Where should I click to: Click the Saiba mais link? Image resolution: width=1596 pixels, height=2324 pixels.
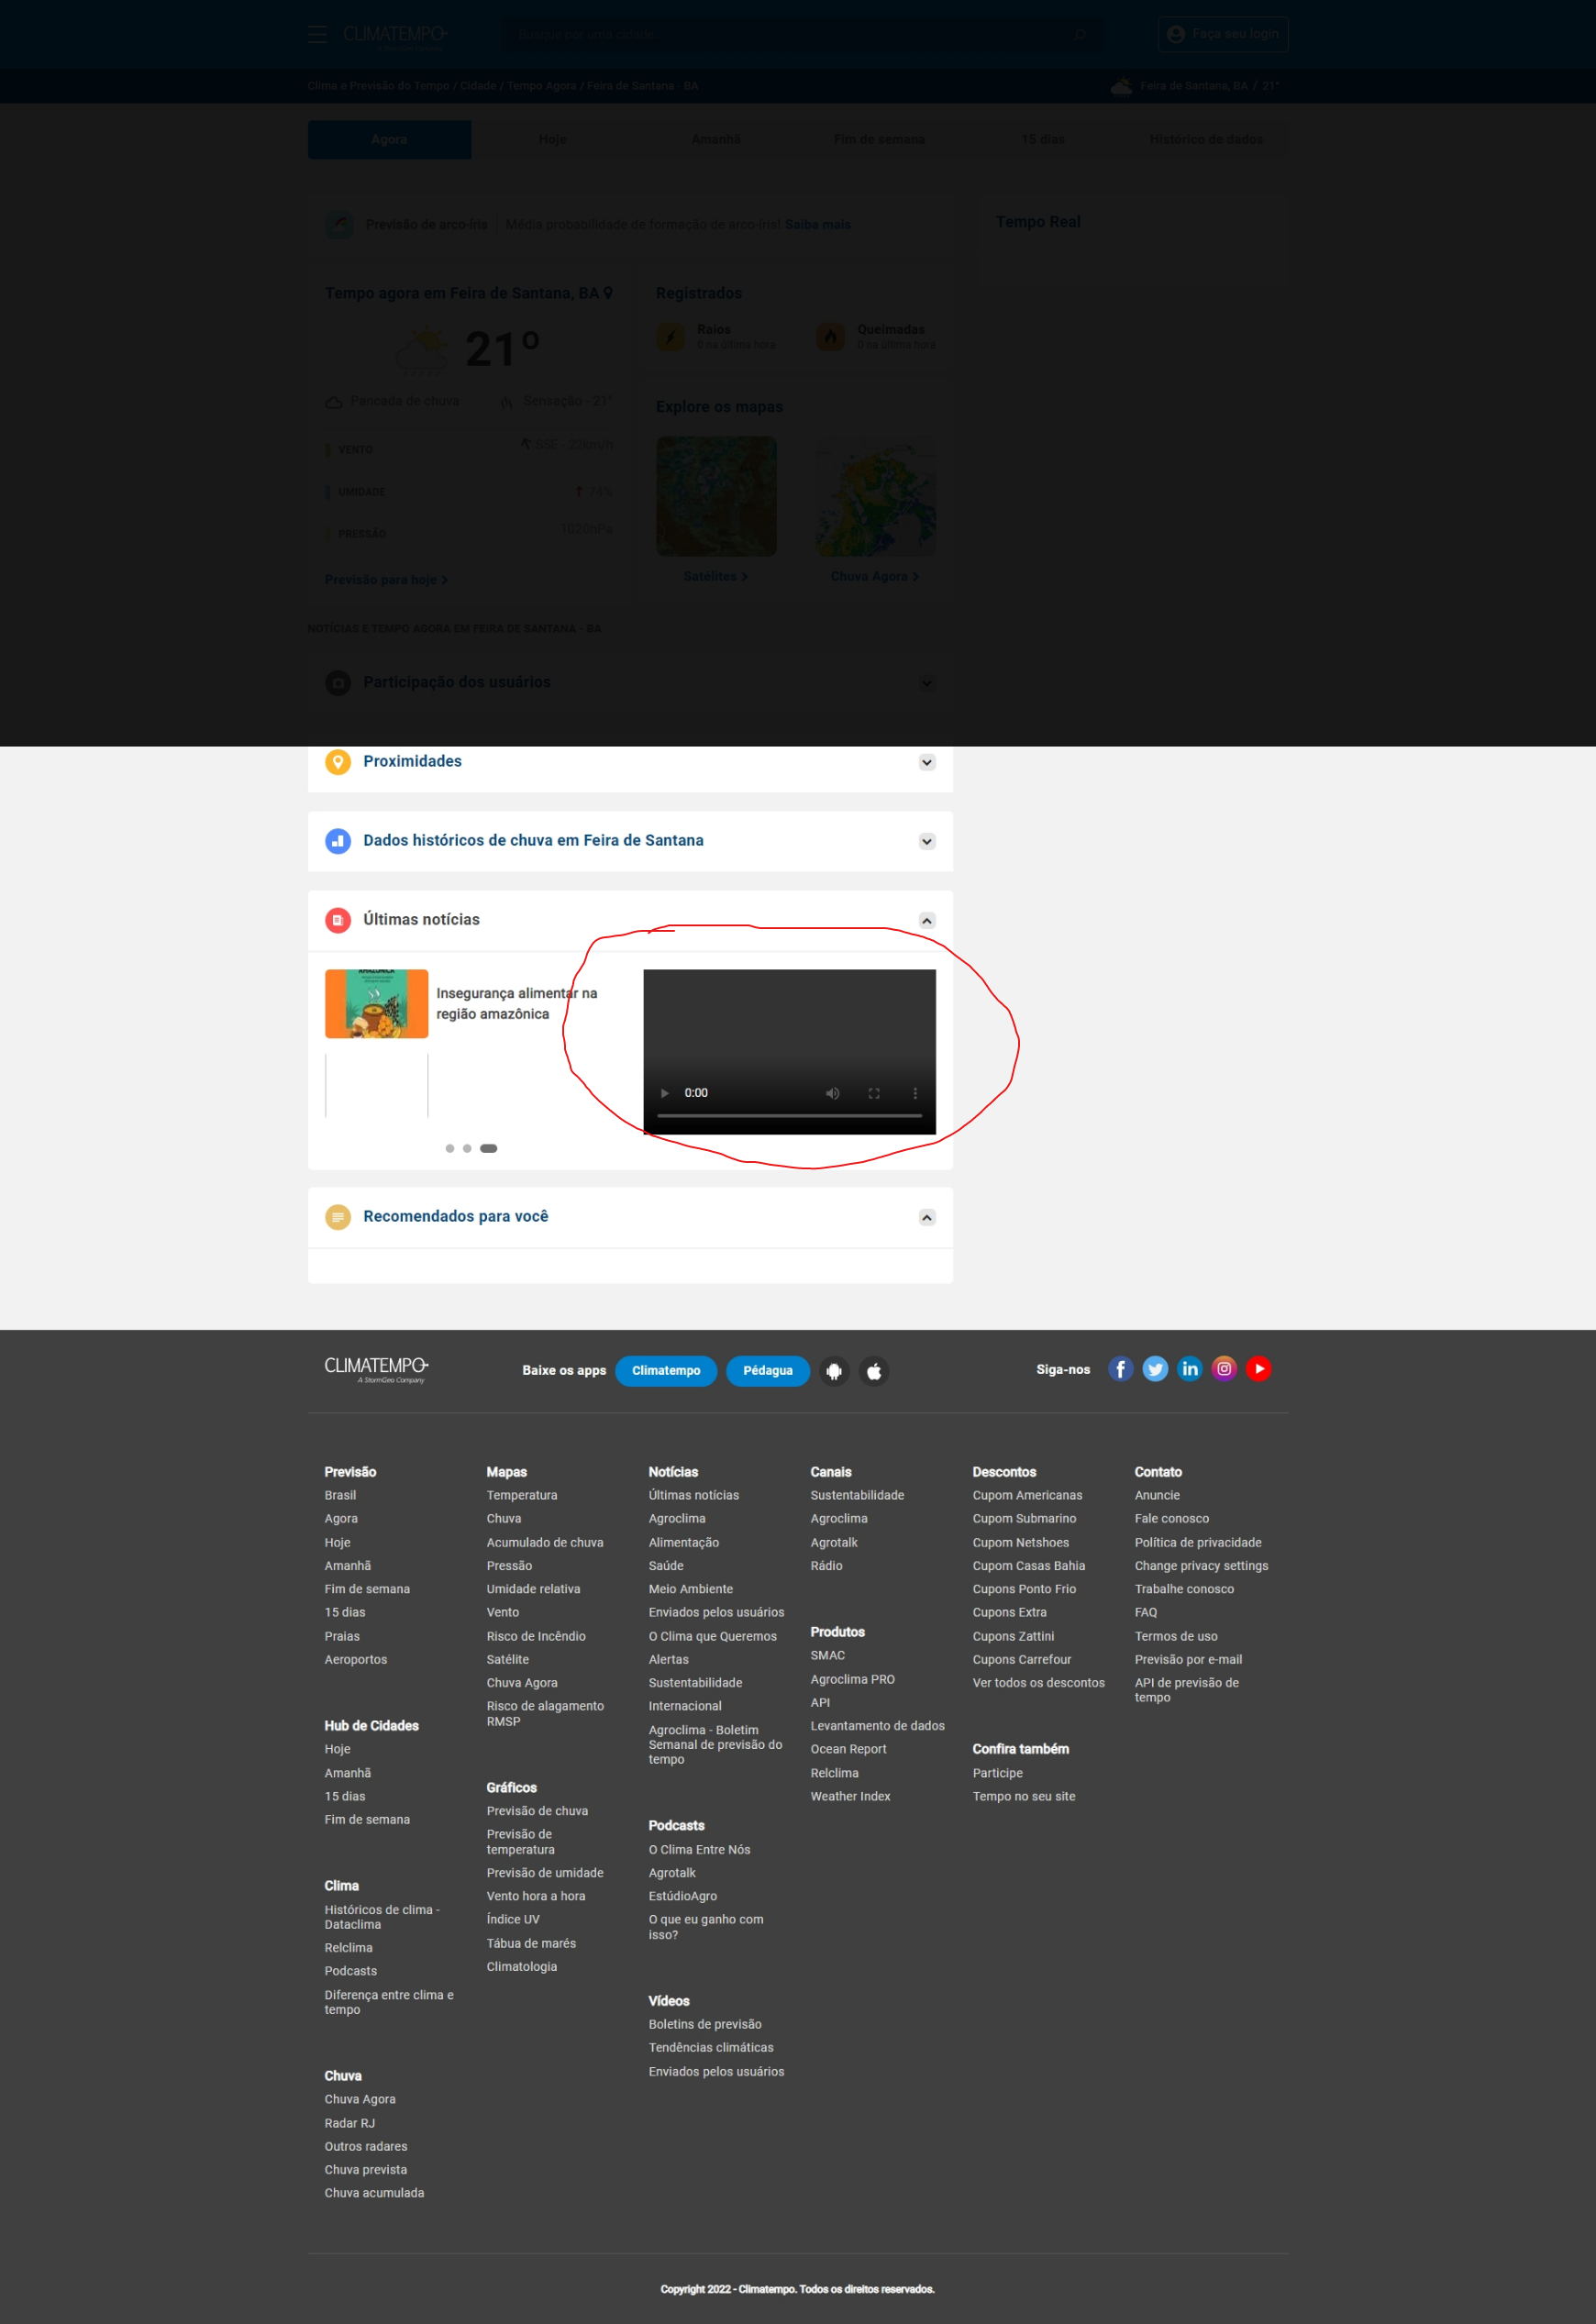point(818,224)
